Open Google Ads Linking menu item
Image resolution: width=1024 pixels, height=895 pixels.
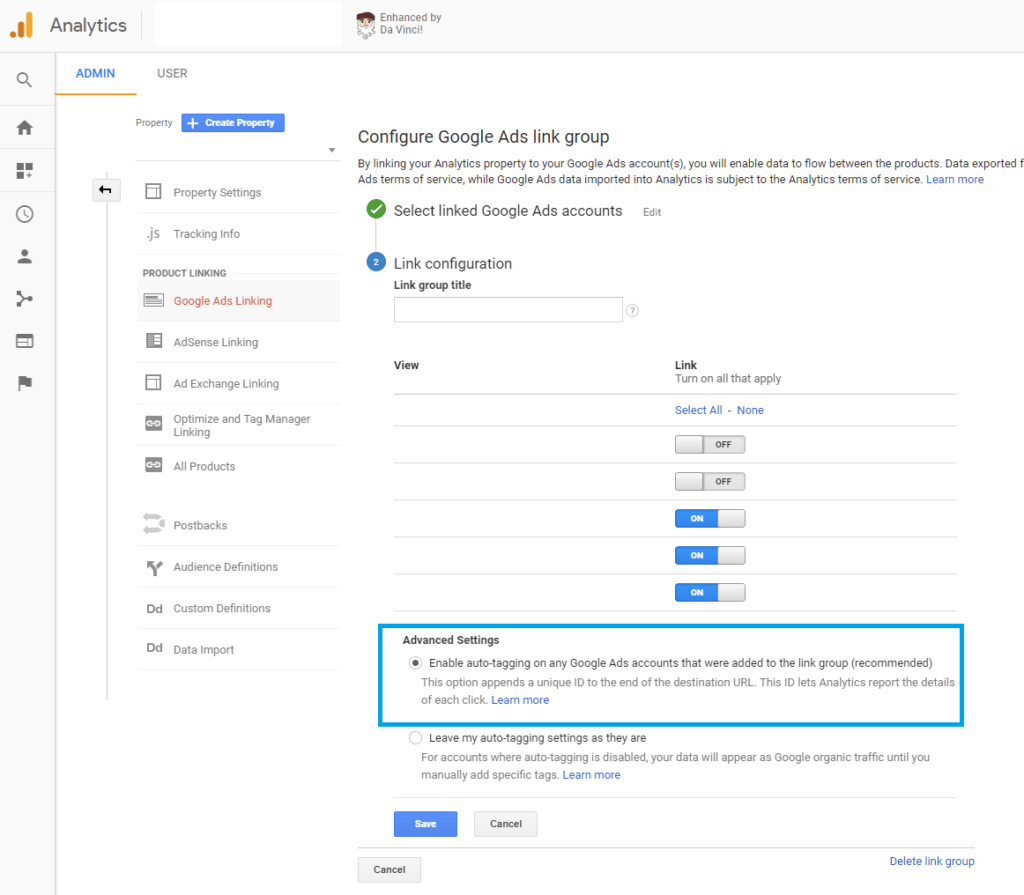pyautogui.click(x=238, y=301)
